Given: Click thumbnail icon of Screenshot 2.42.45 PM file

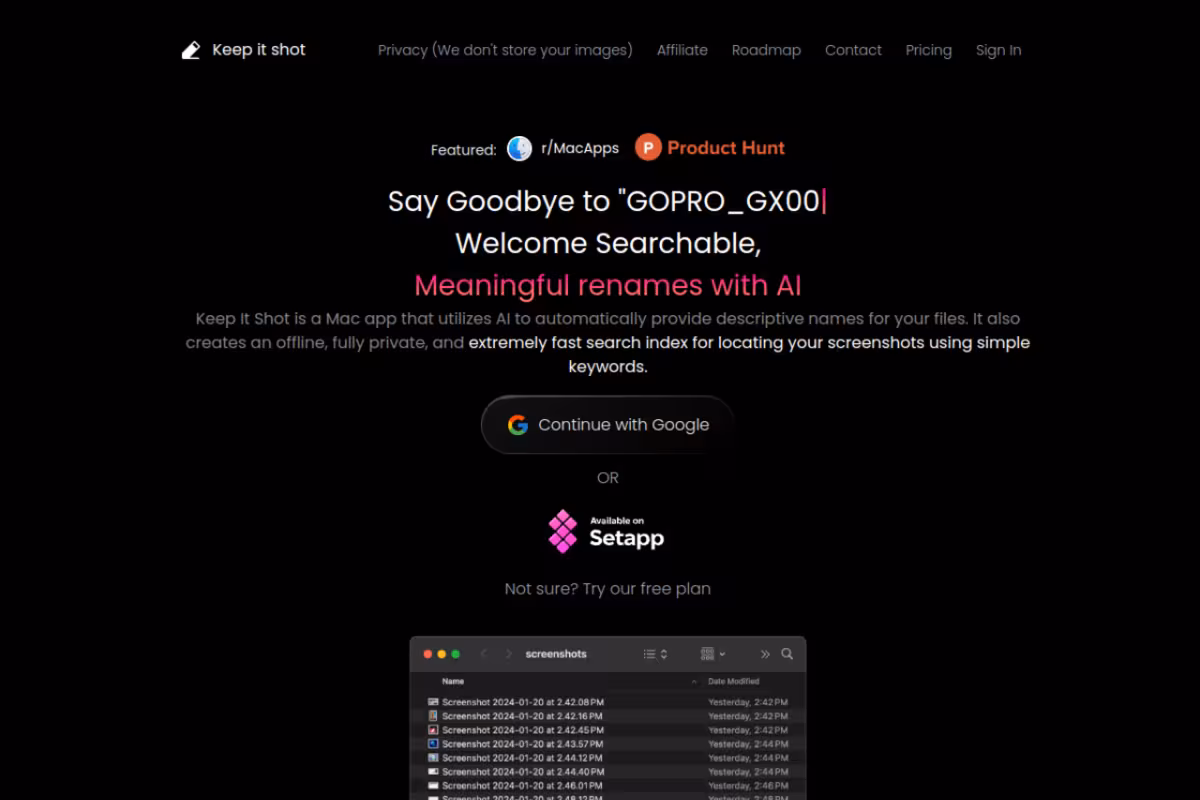Looking at the screenshot, I should click(433, 730).
